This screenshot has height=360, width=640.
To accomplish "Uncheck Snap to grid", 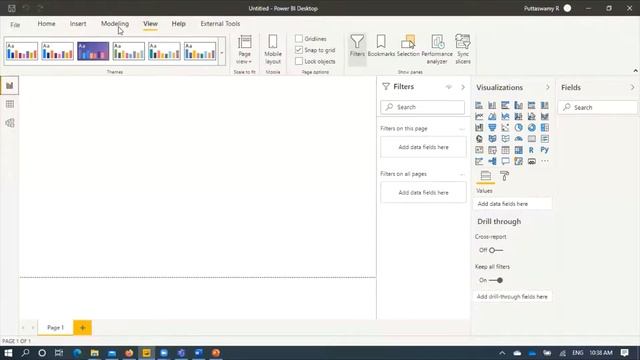I will point(299,50).
